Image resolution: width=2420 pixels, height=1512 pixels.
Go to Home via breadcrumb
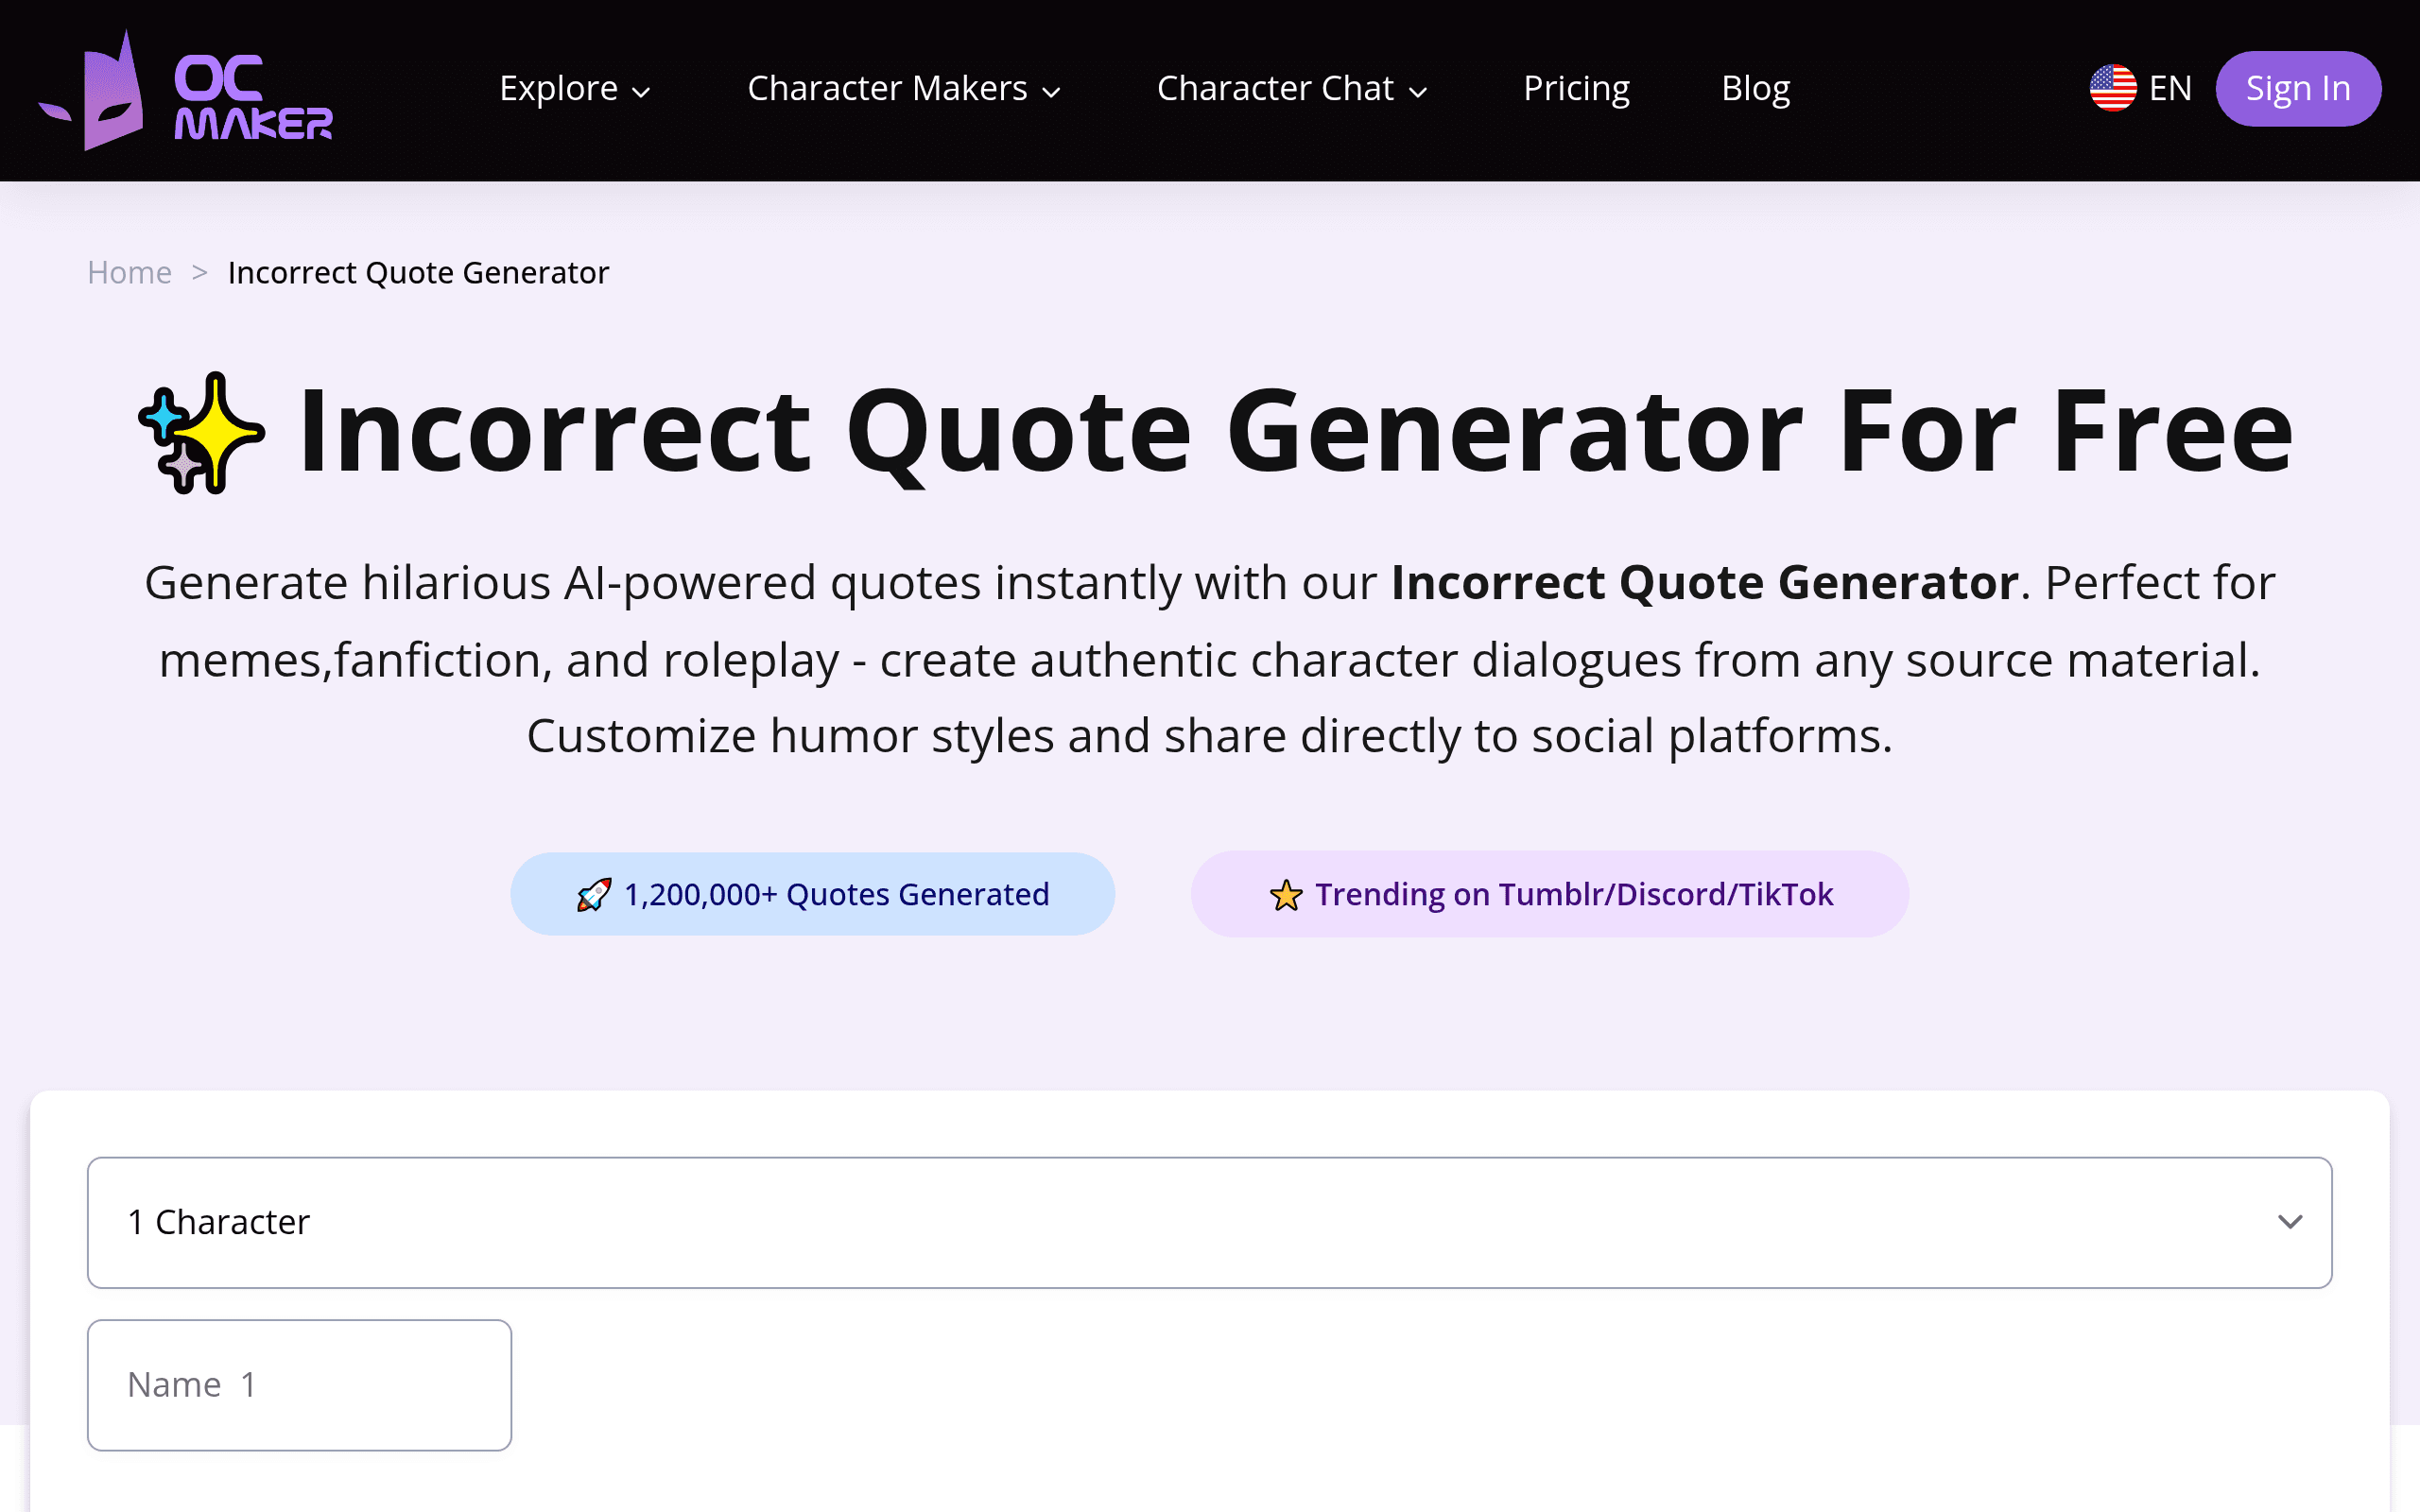coord(130,272)
